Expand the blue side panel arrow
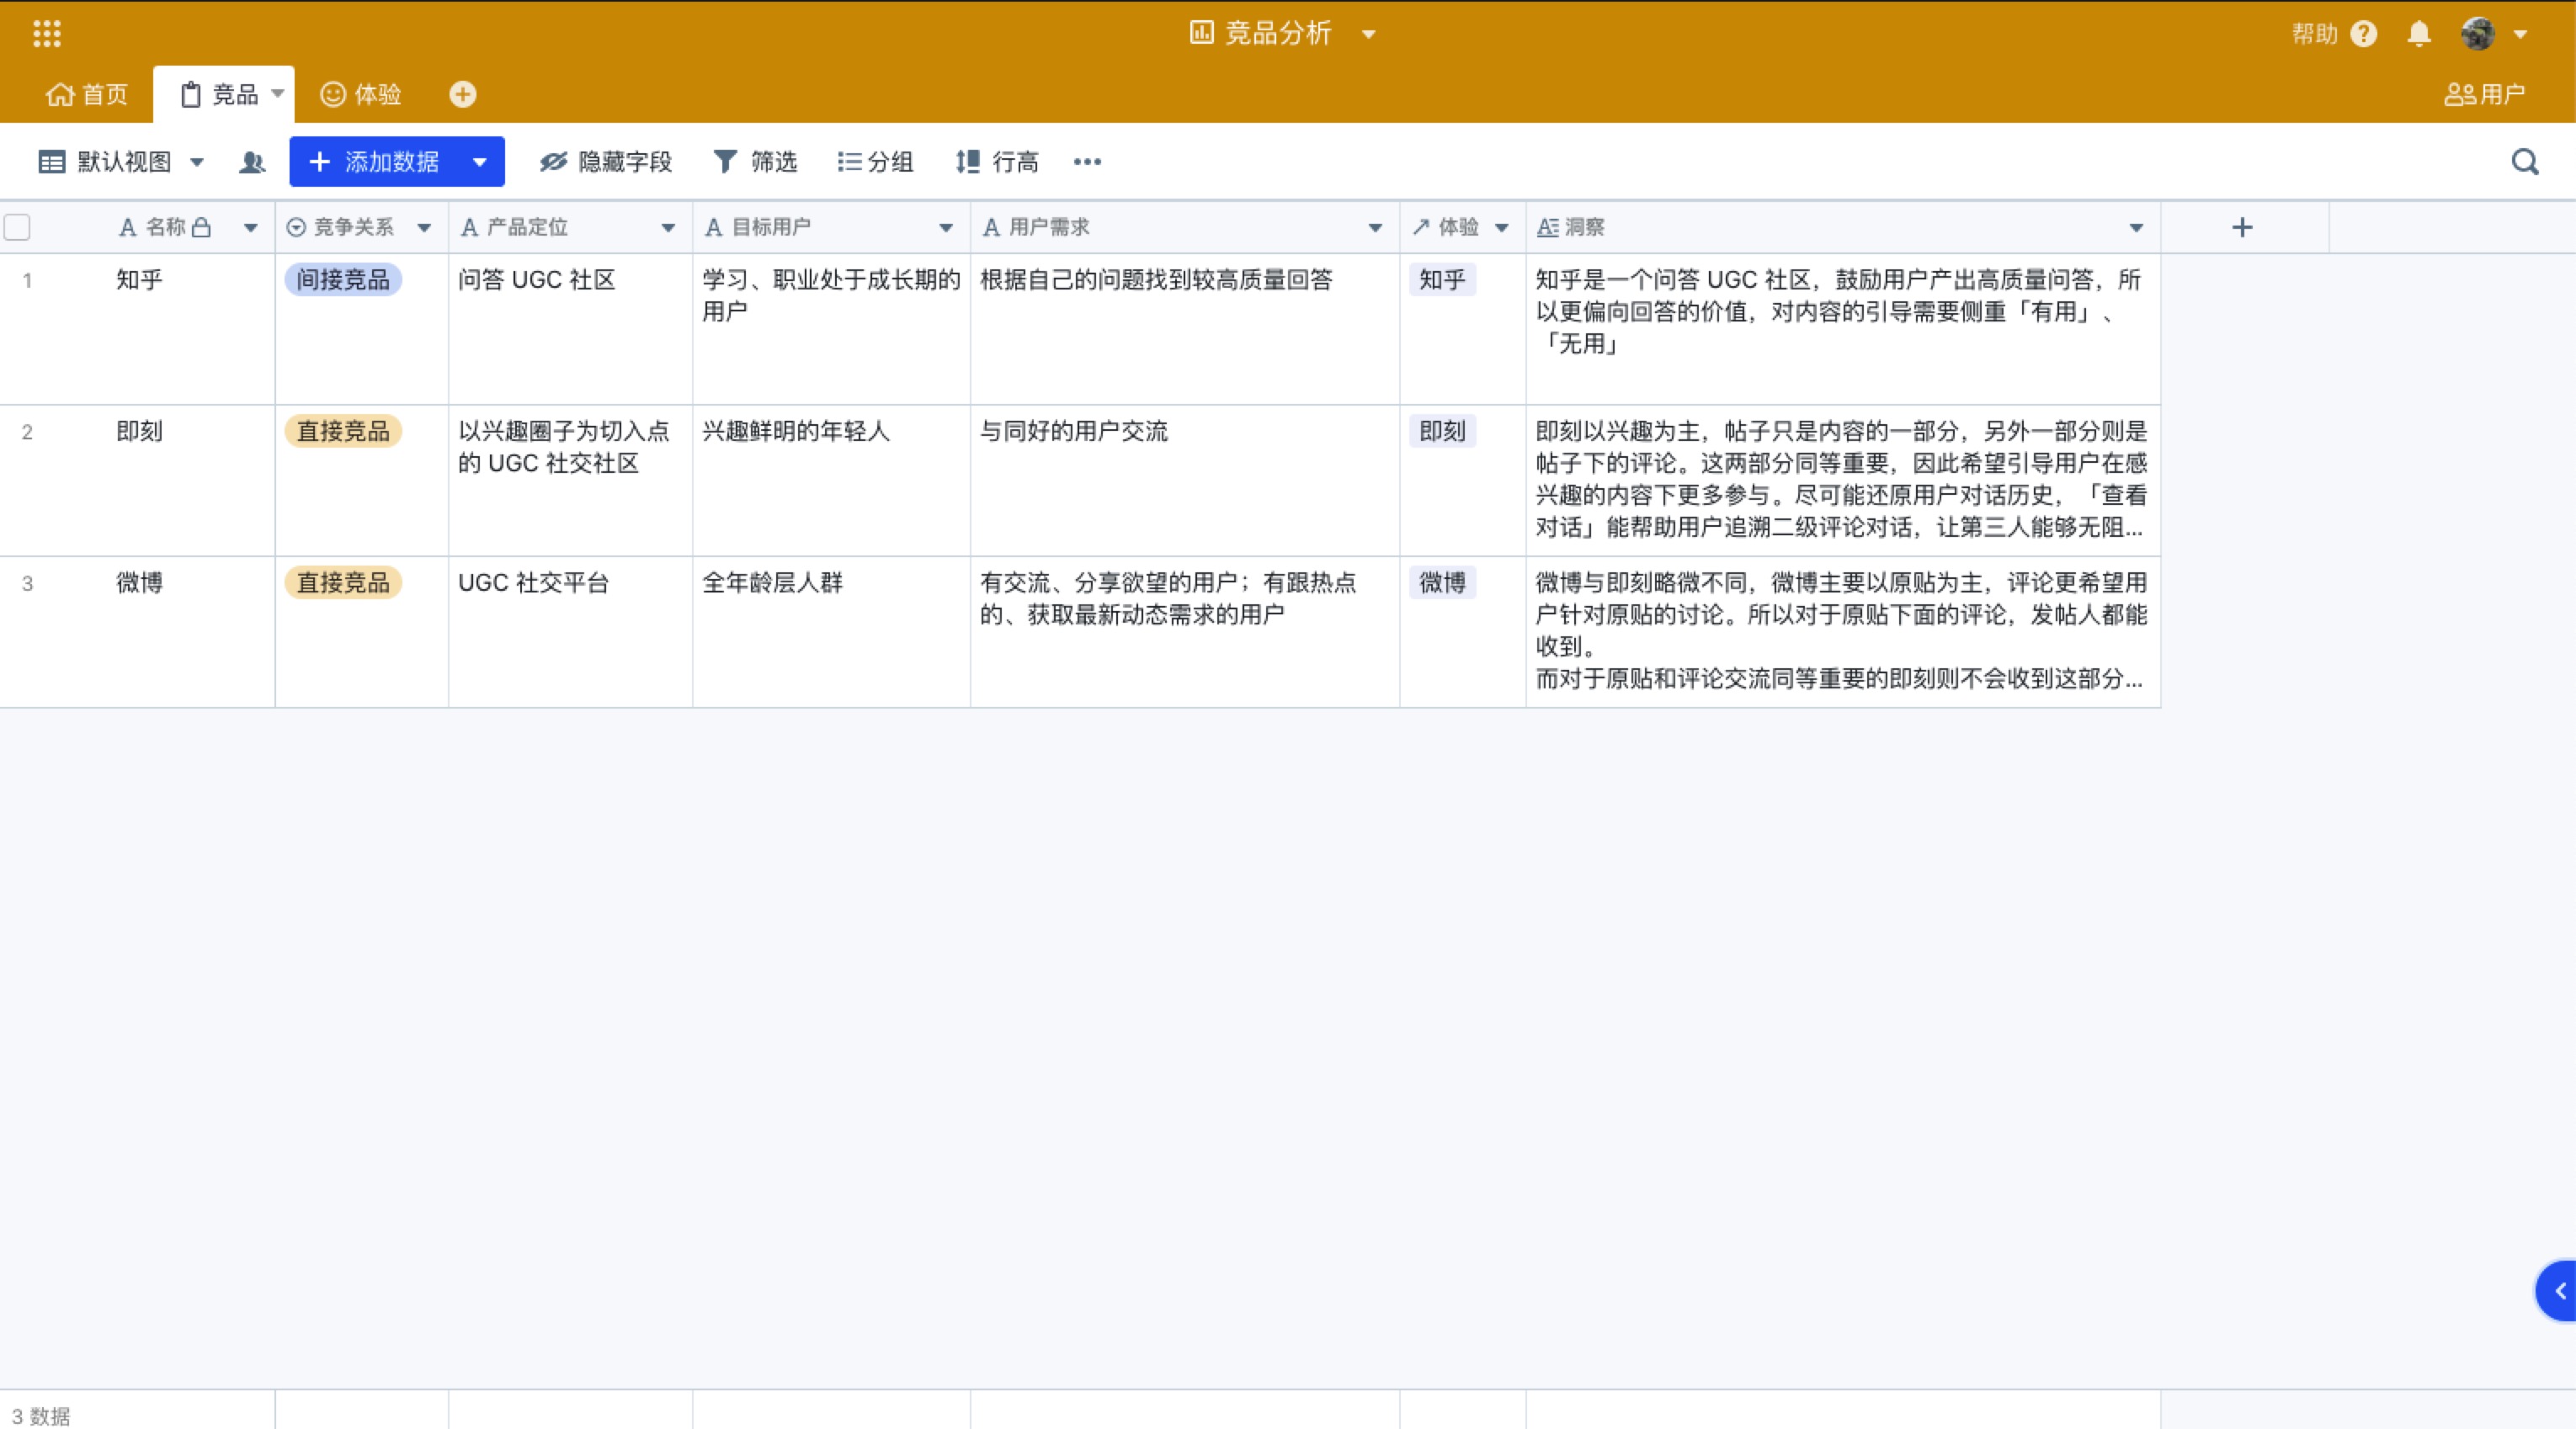 click(2558, 1291)
